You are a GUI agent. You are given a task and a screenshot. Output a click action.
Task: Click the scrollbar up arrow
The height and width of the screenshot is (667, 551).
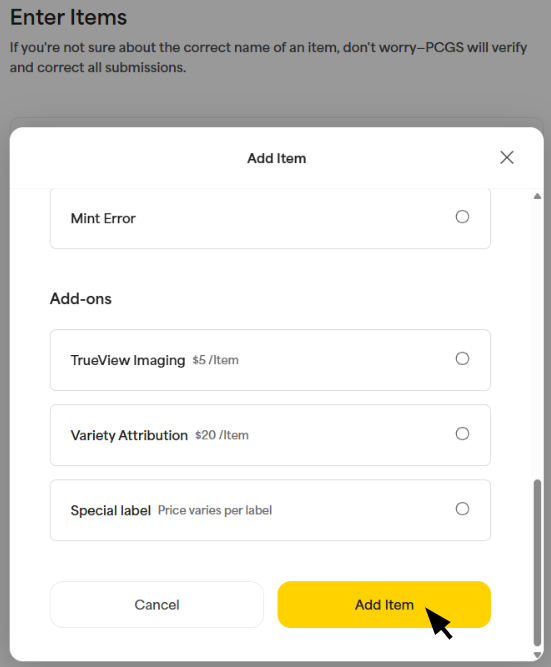(x=537, y=196)
